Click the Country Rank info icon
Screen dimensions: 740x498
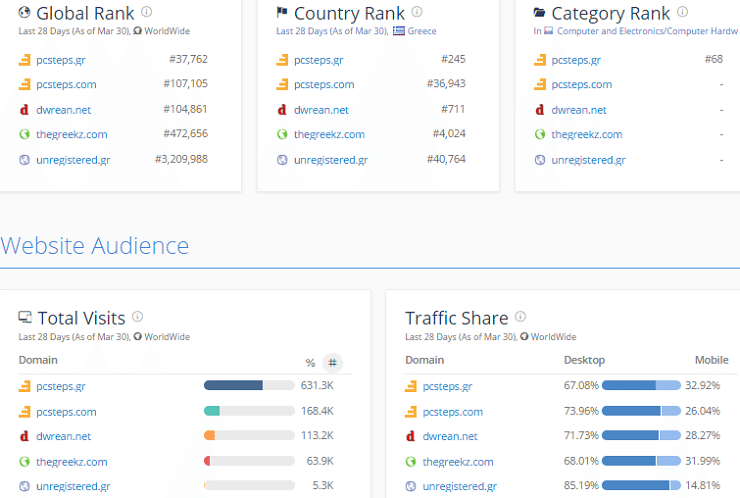pyautogui.click(x=417, y=11)
